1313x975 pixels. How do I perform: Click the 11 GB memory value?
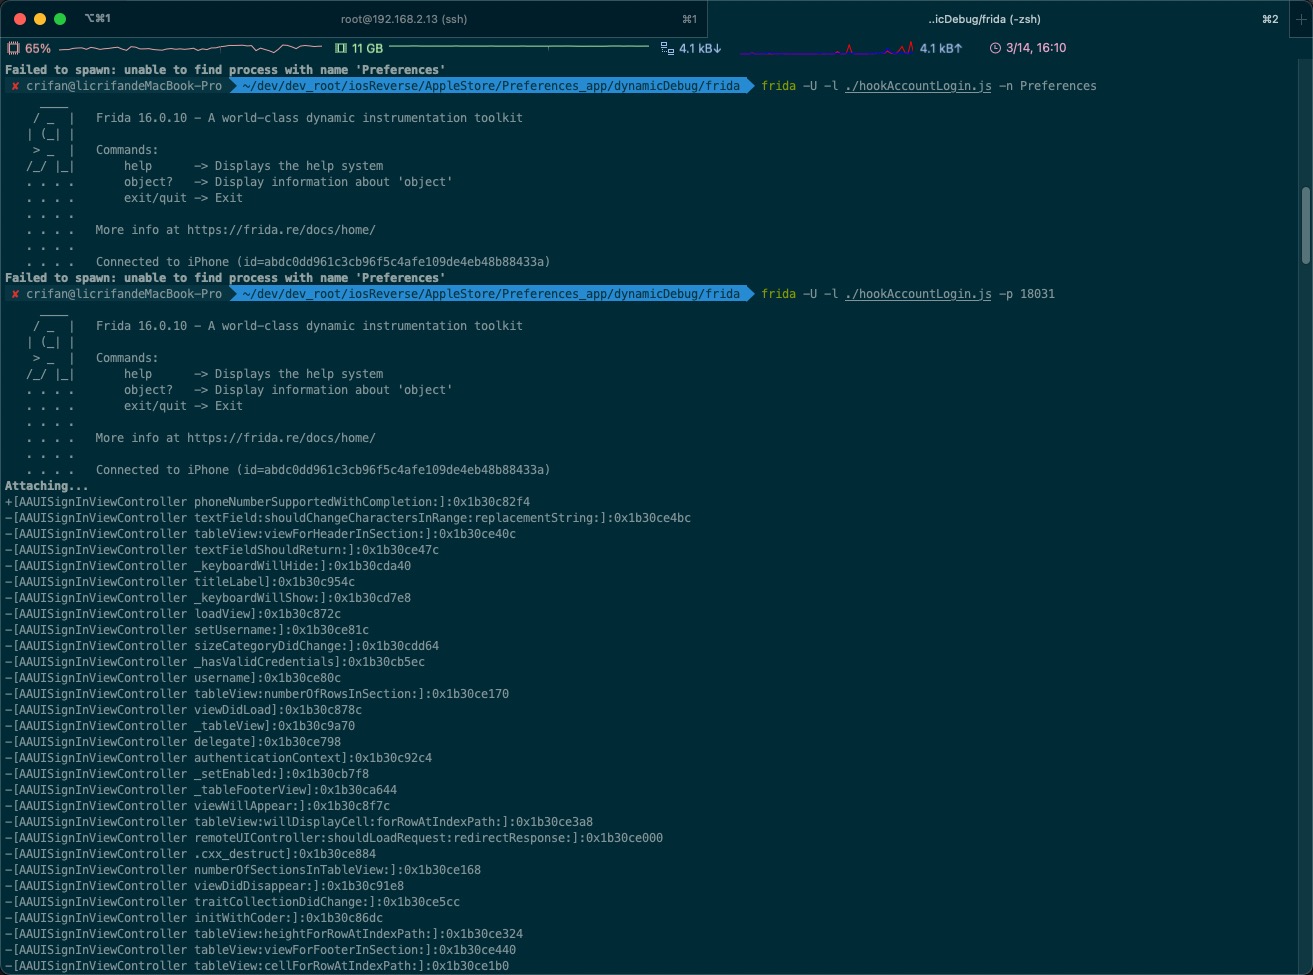(x=367, y=48)
